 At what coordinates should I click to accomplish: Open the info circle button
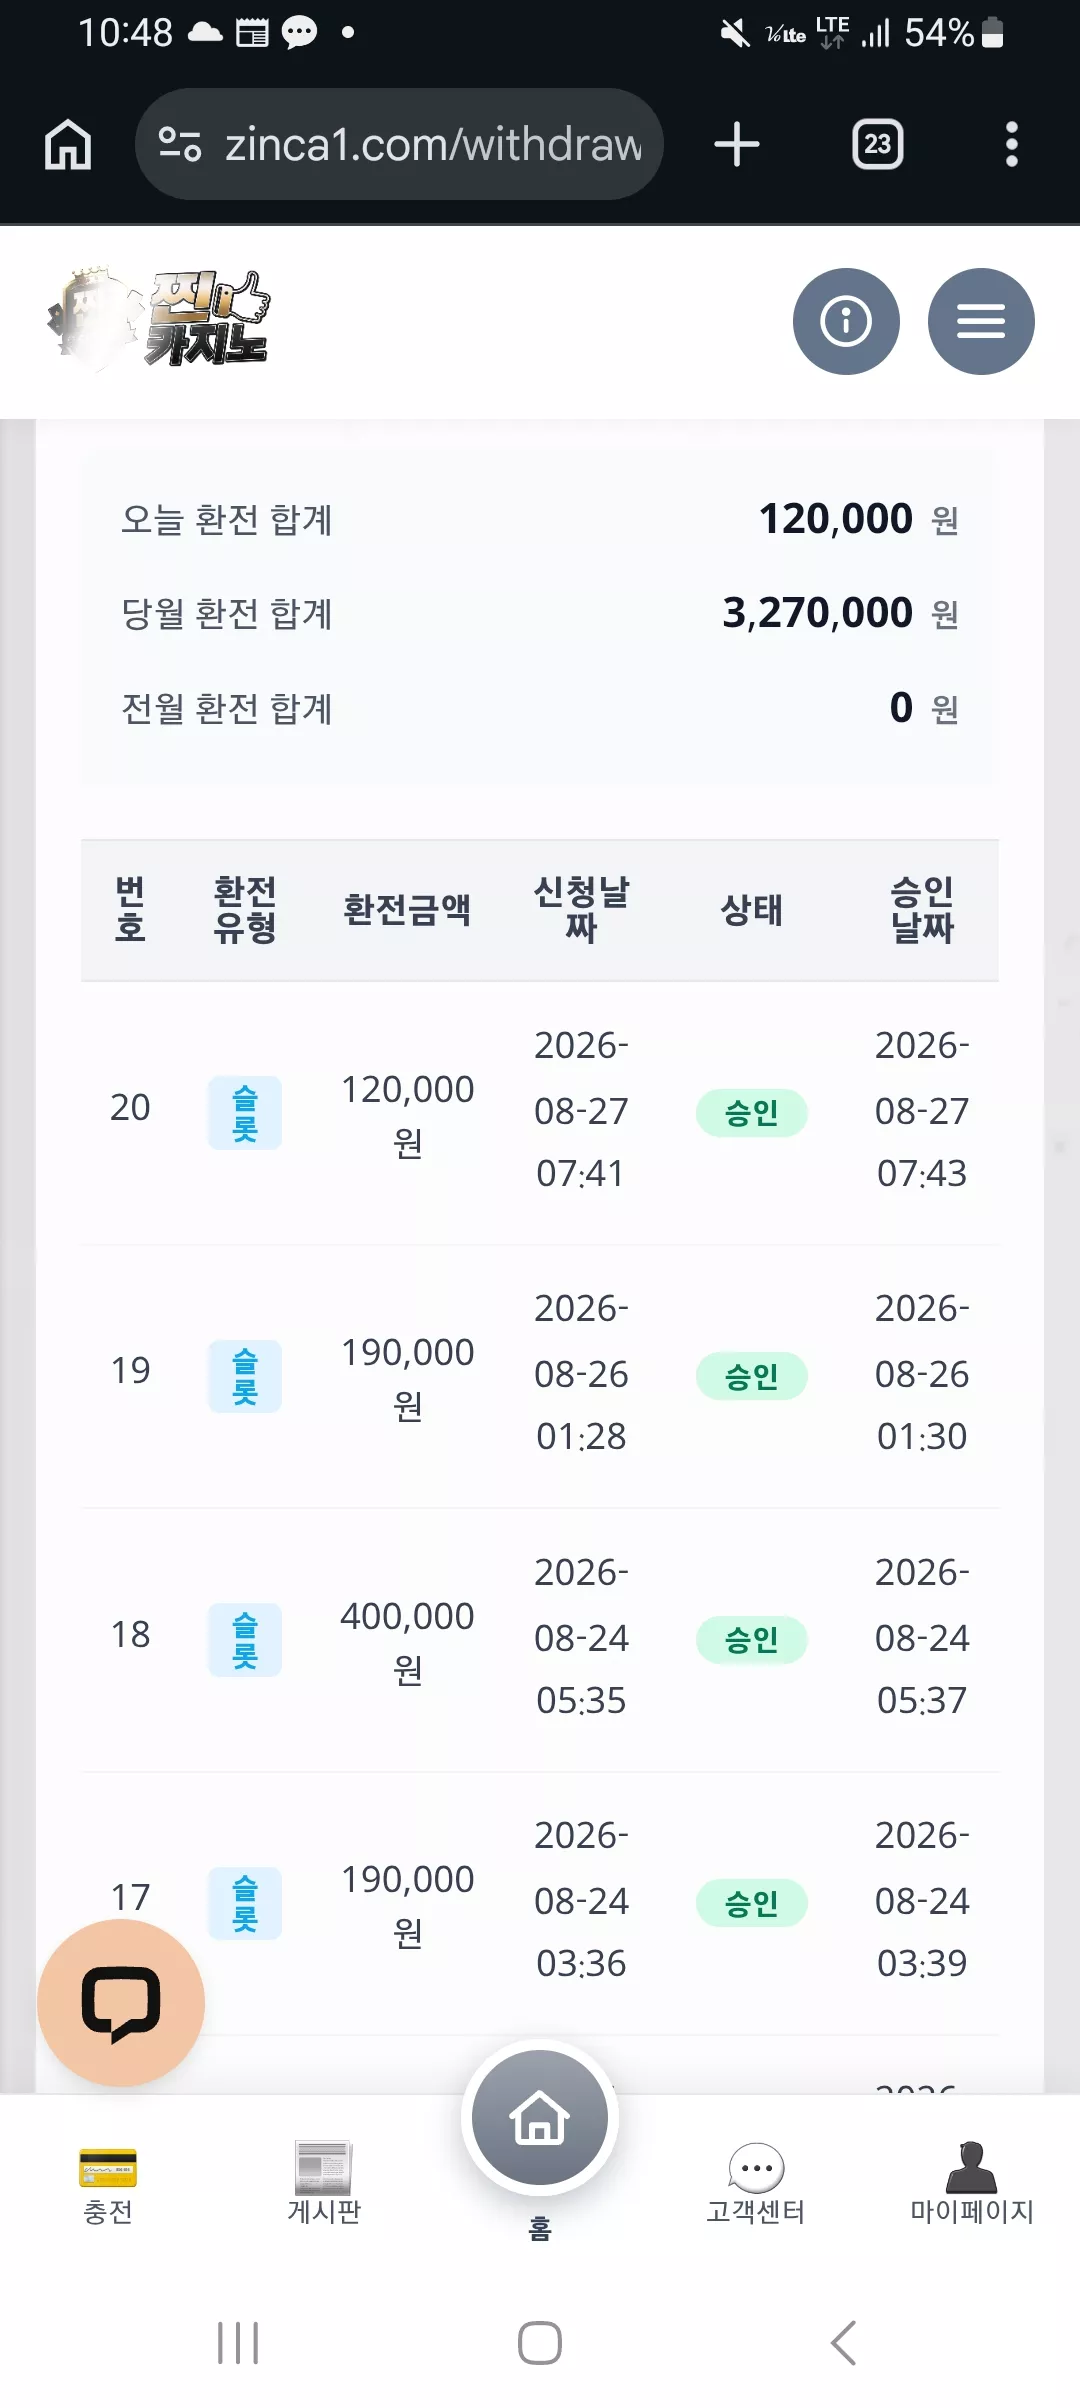coord(846,321)
